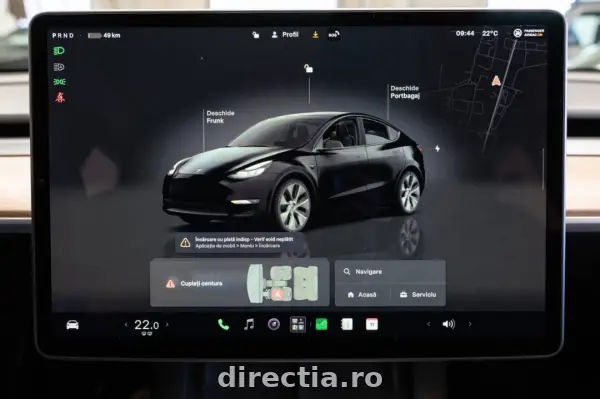Screen dimensions: 600x399
Task: Open the all apps launcher icon
Action: click(x=298, y=324)
